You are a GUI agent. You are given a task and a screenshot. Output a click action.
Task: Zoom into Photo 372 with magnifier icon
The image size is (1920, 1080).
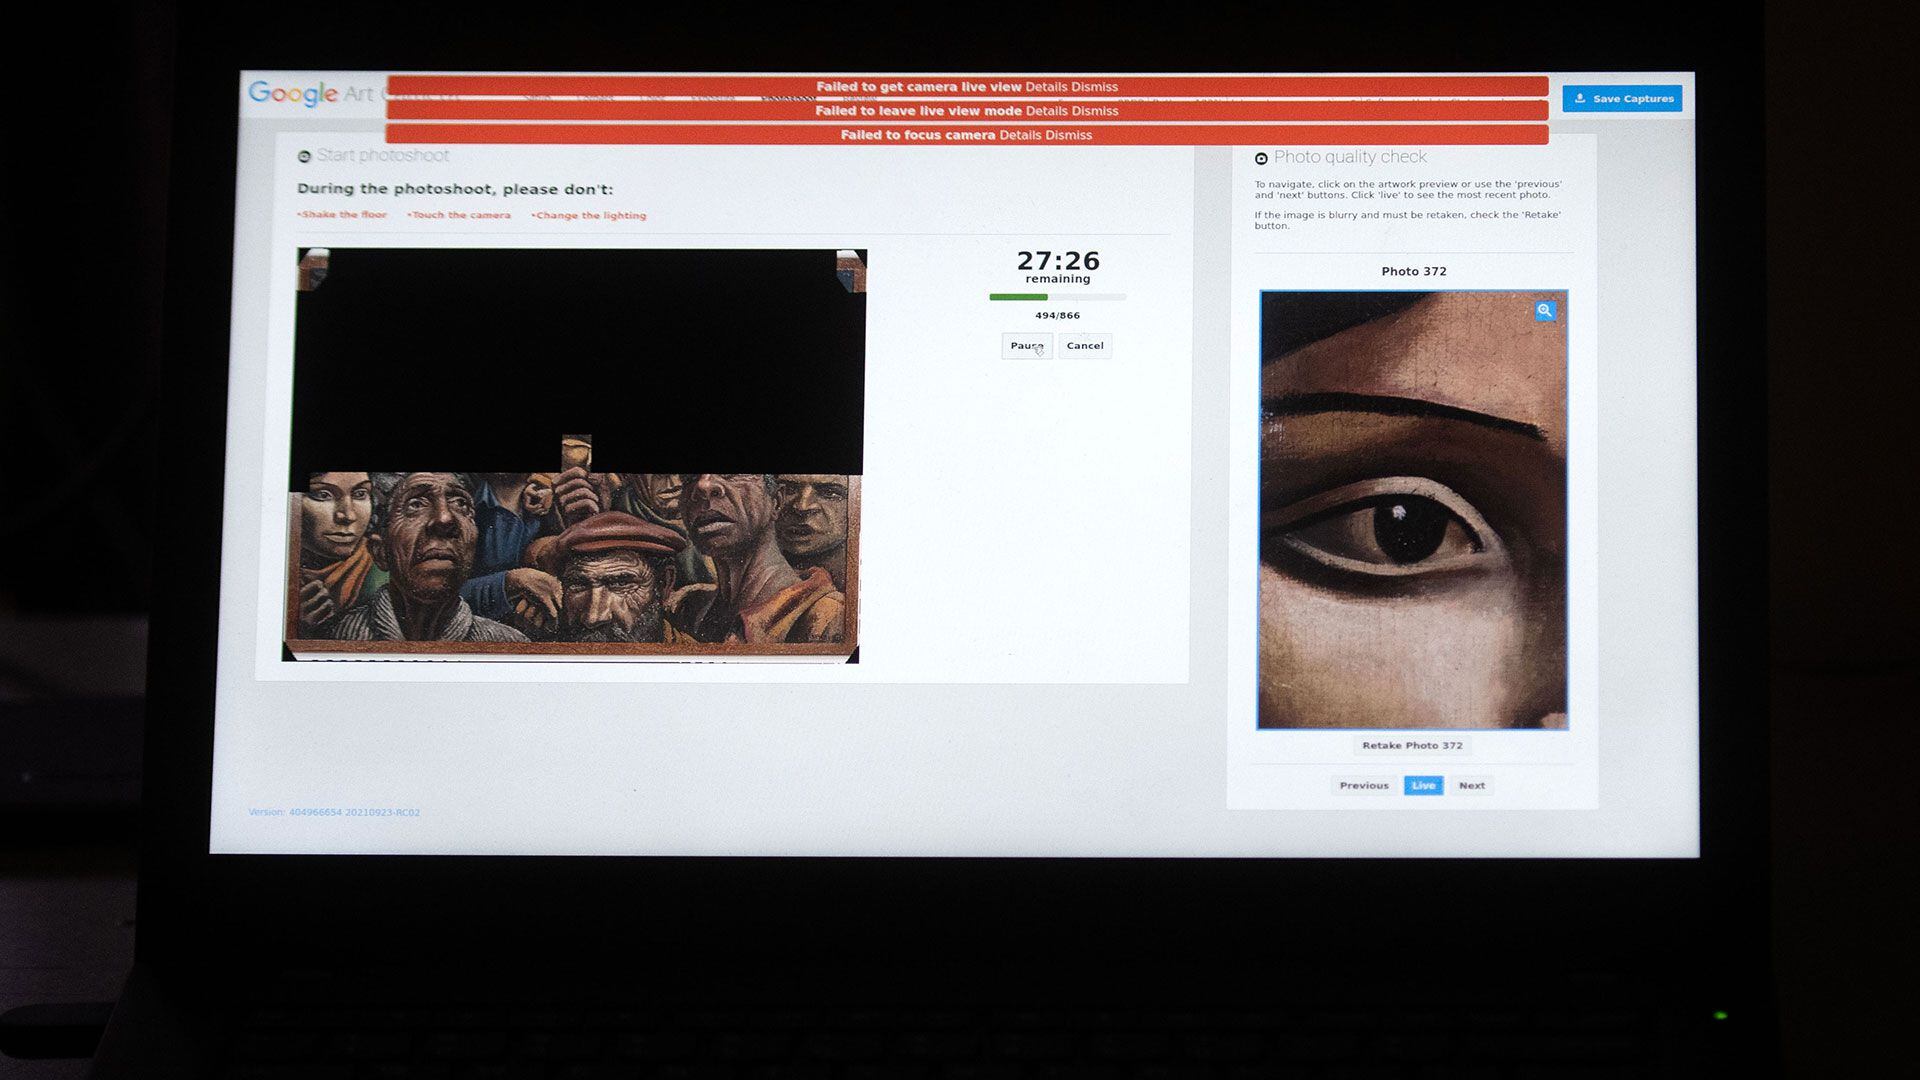click(x=1544, y=311)
